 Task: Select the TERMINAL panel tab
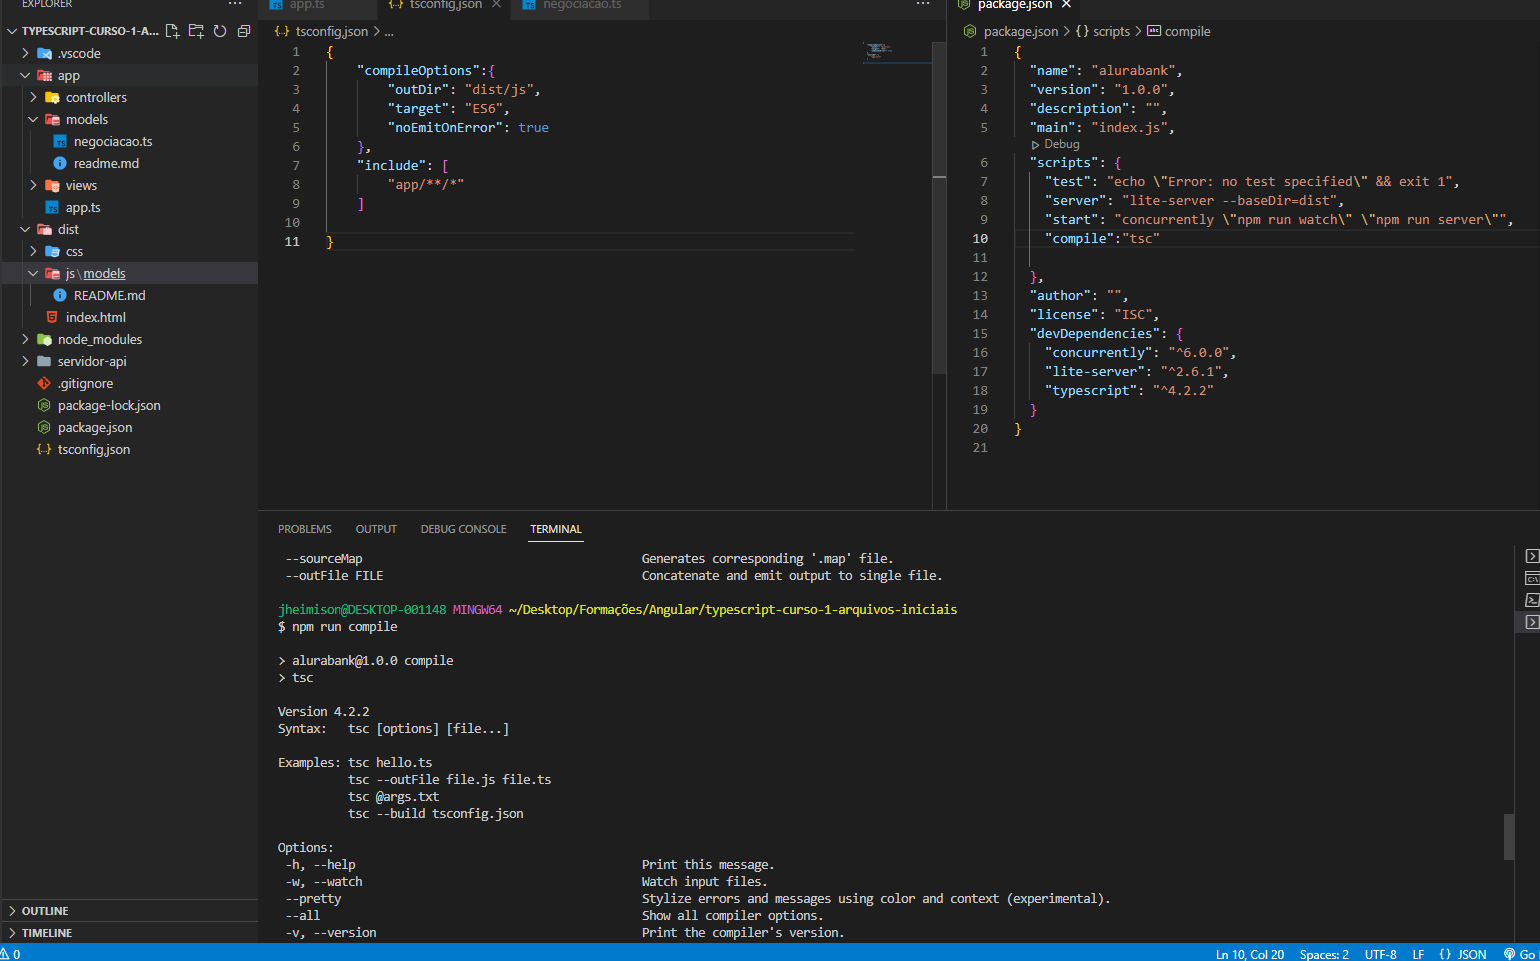click(556, 529)
